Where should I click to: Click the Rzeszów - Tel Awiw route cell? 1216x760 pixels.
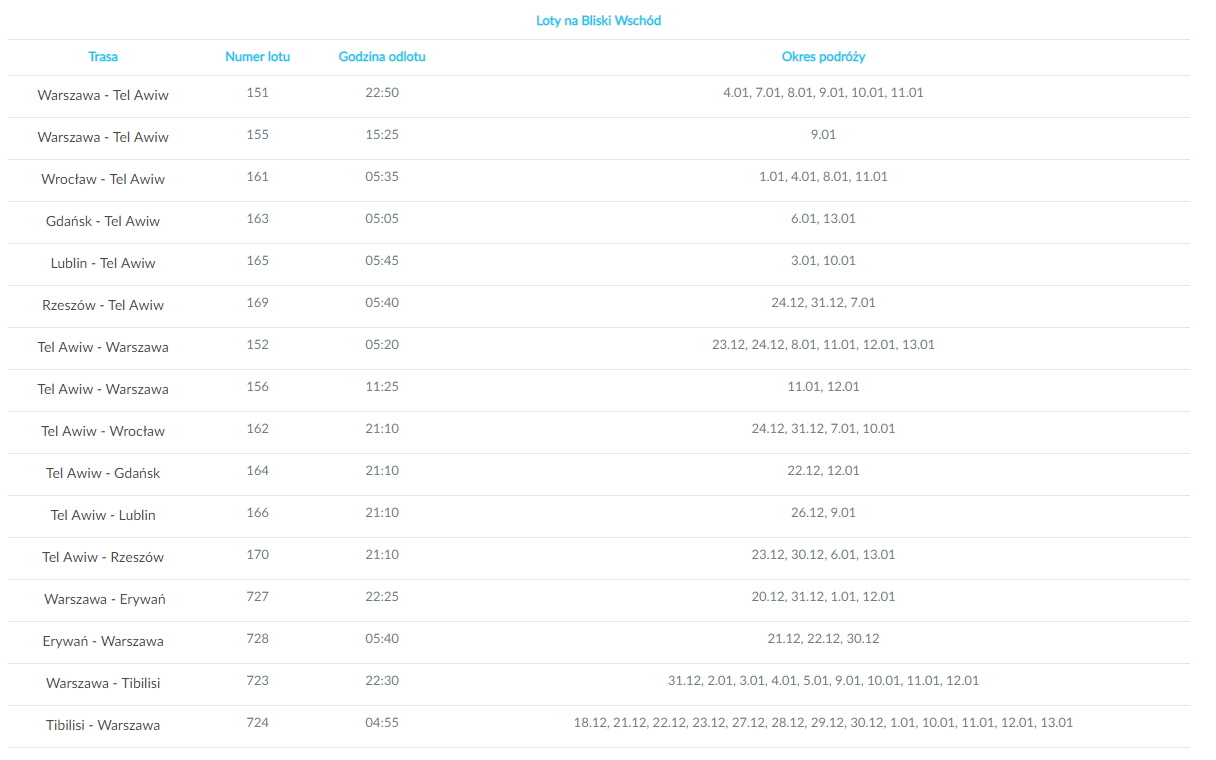point(103,306)
